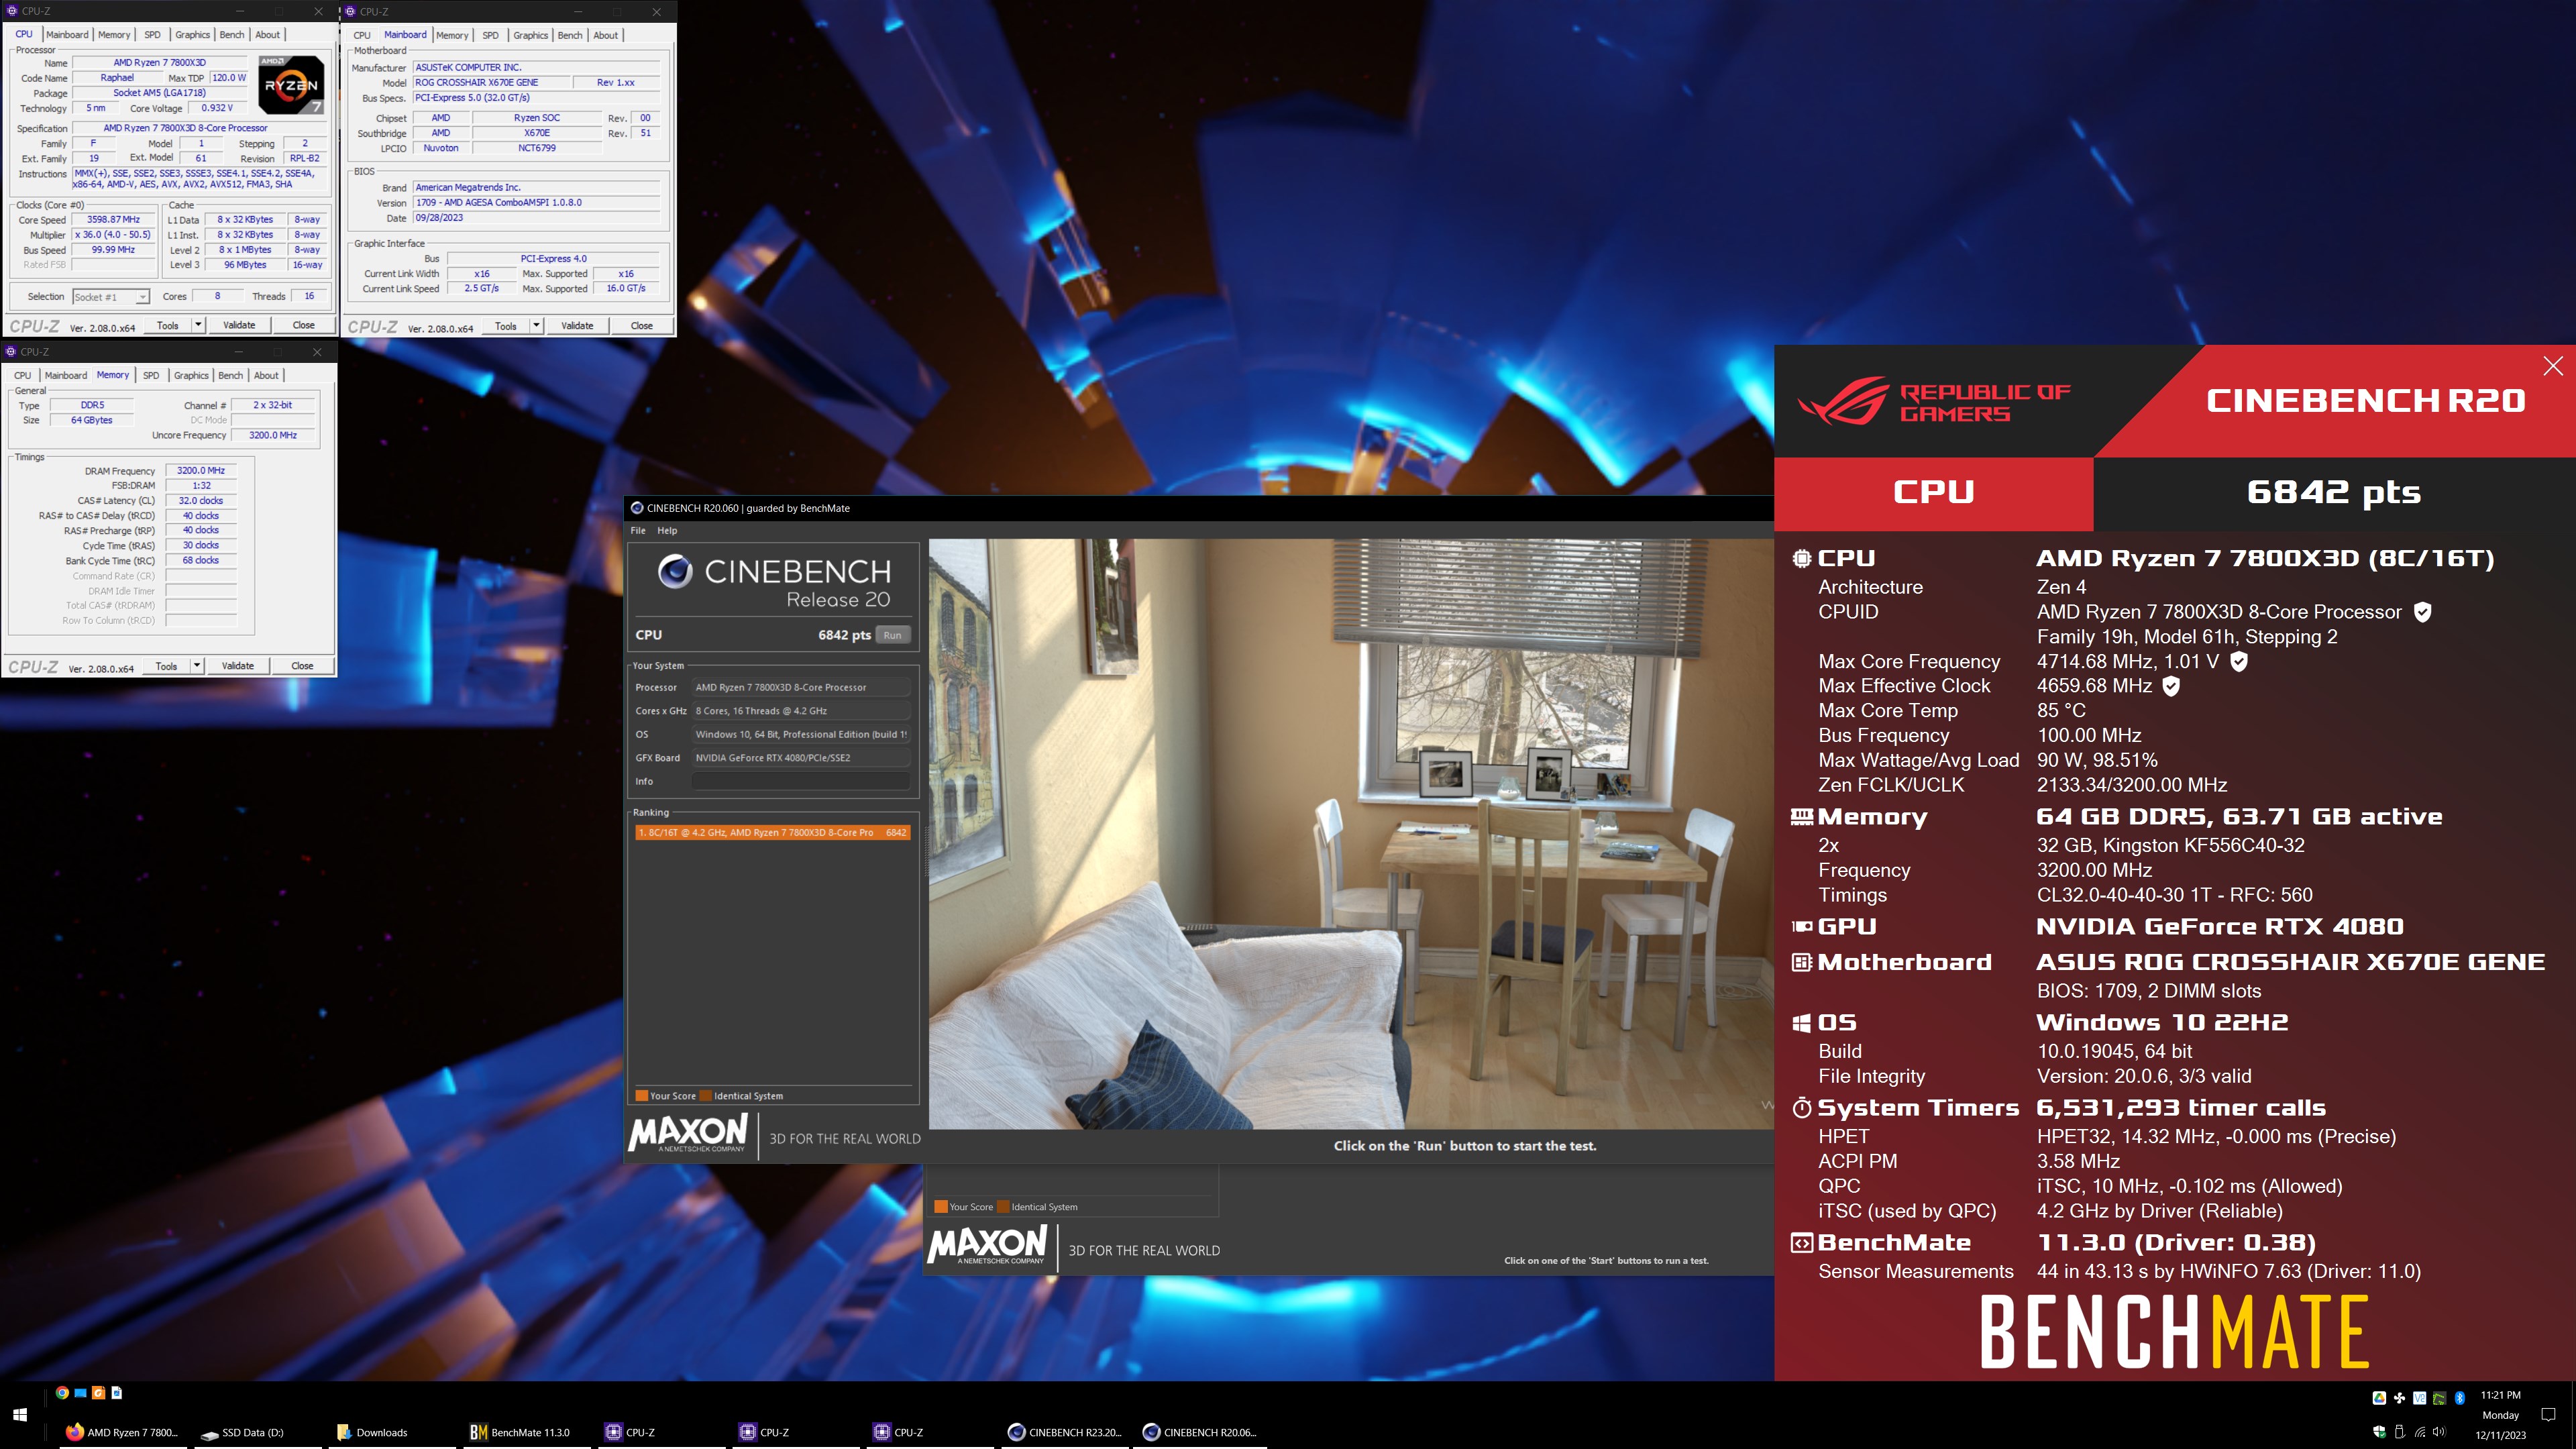Open SPD tab in CPU-Z CPU window
The height and width of the screenshot is (1449, 2576).
click(152, 35)
